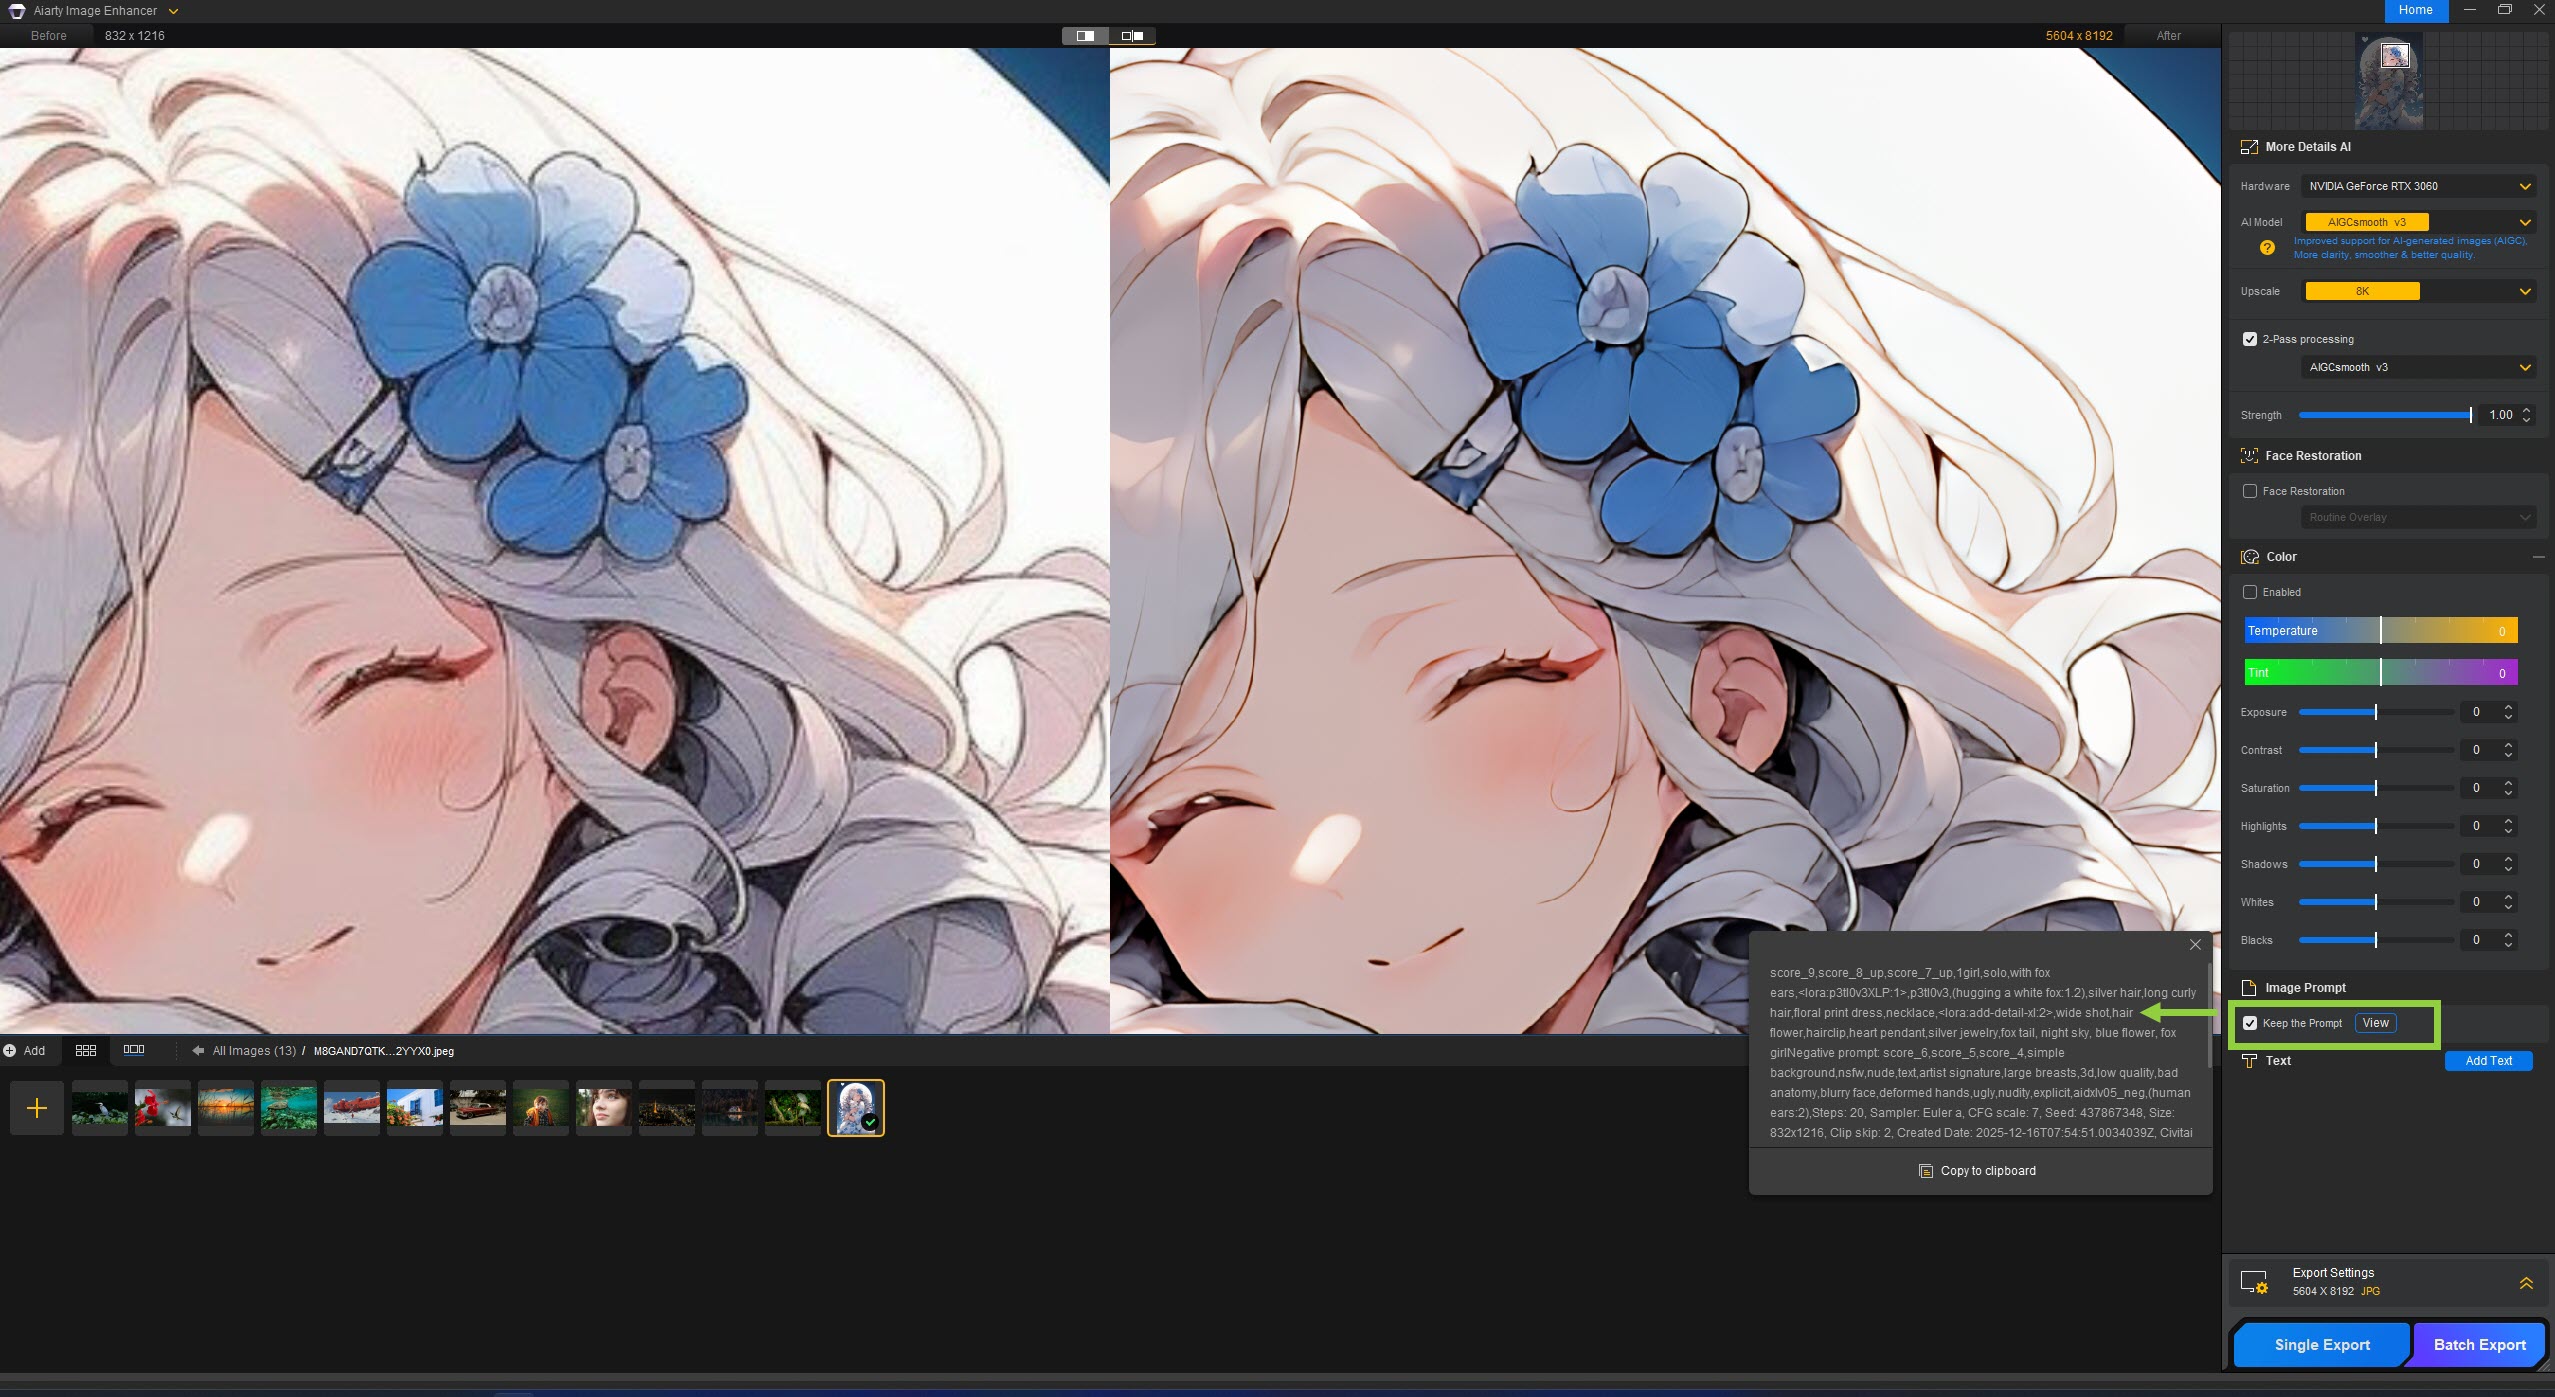Open the Aiarty Image Enhancer title menu
This screenshot has width=2555, height=1397.
(x=173, y=11)
